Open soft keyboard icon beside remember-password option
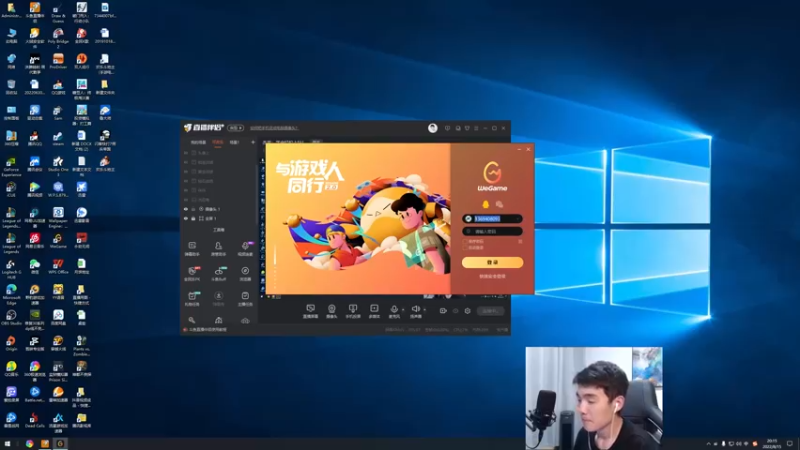800x450 pixels. tap(520, 241)
